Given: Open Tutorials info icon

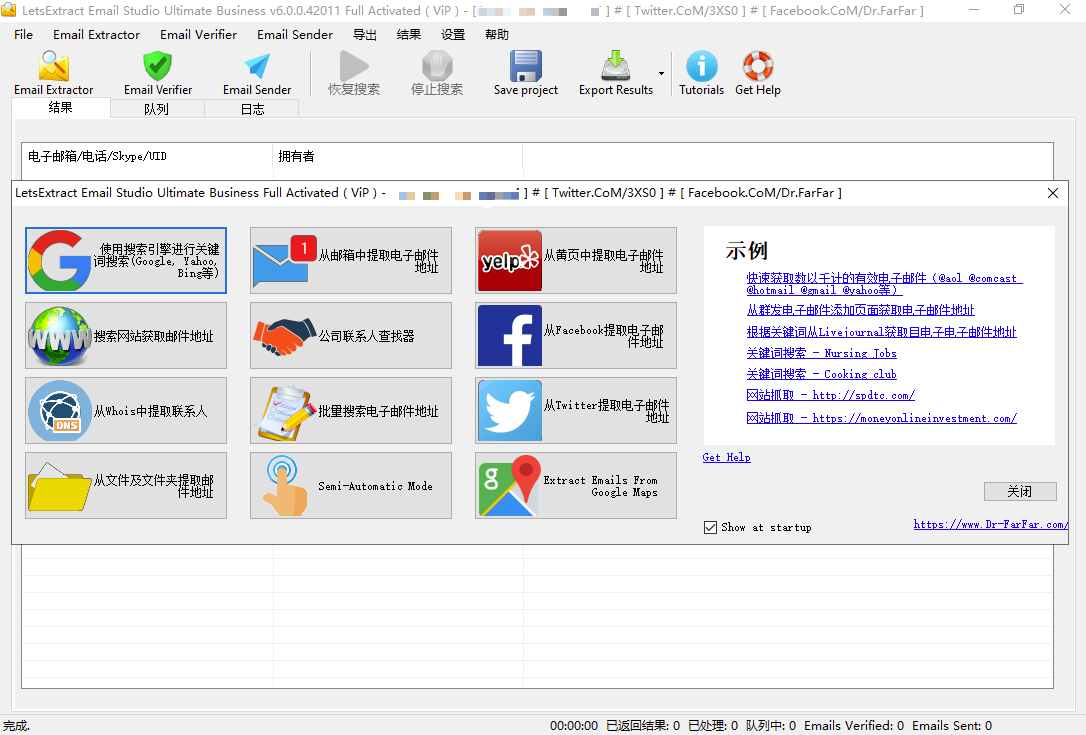Looking at the screenshot, I should click(x=702, y=73).
